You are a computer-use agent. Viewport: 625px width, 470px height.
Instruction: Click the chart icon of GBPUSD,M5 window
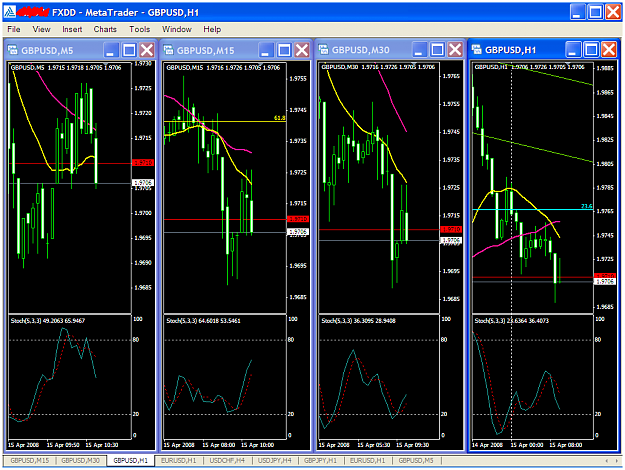(x=12, y=50)
